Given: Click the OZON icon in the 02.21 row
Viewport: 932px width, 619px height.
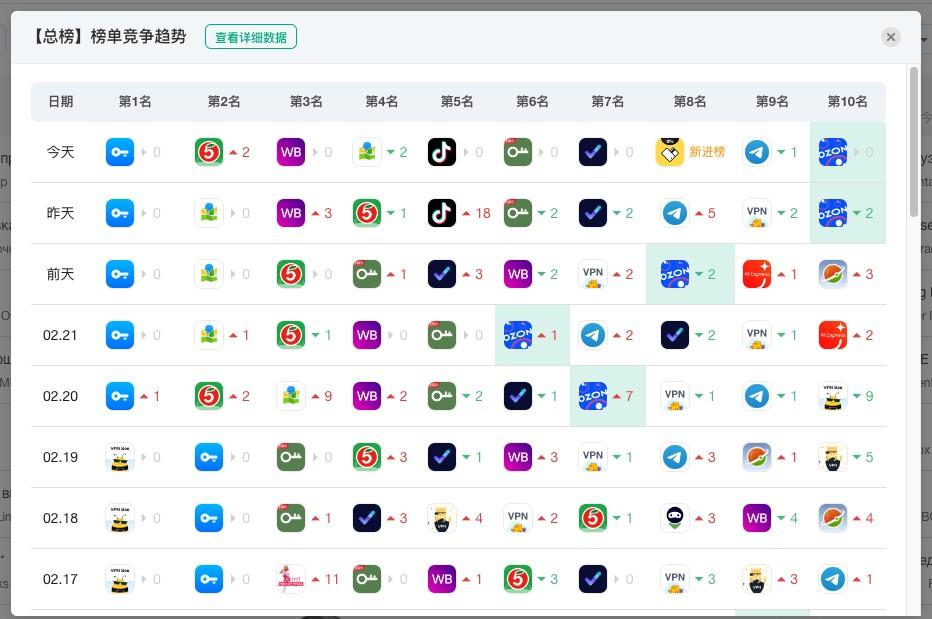Looking at the screenshot, I should click(x=518, y=335).
